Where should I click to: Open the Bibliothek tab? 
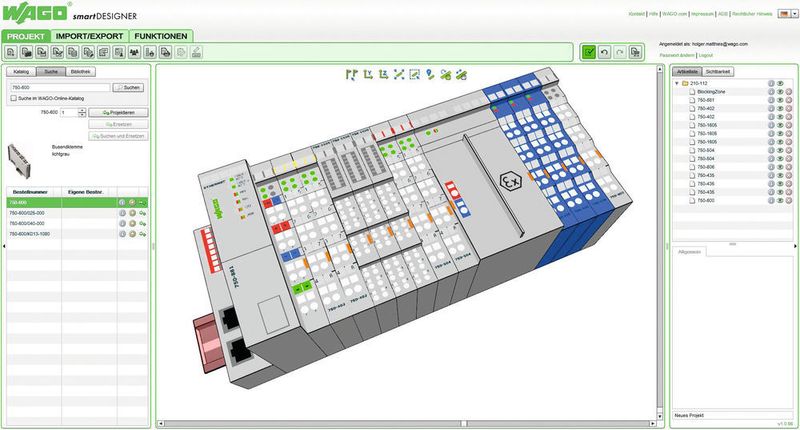point(81,72)
